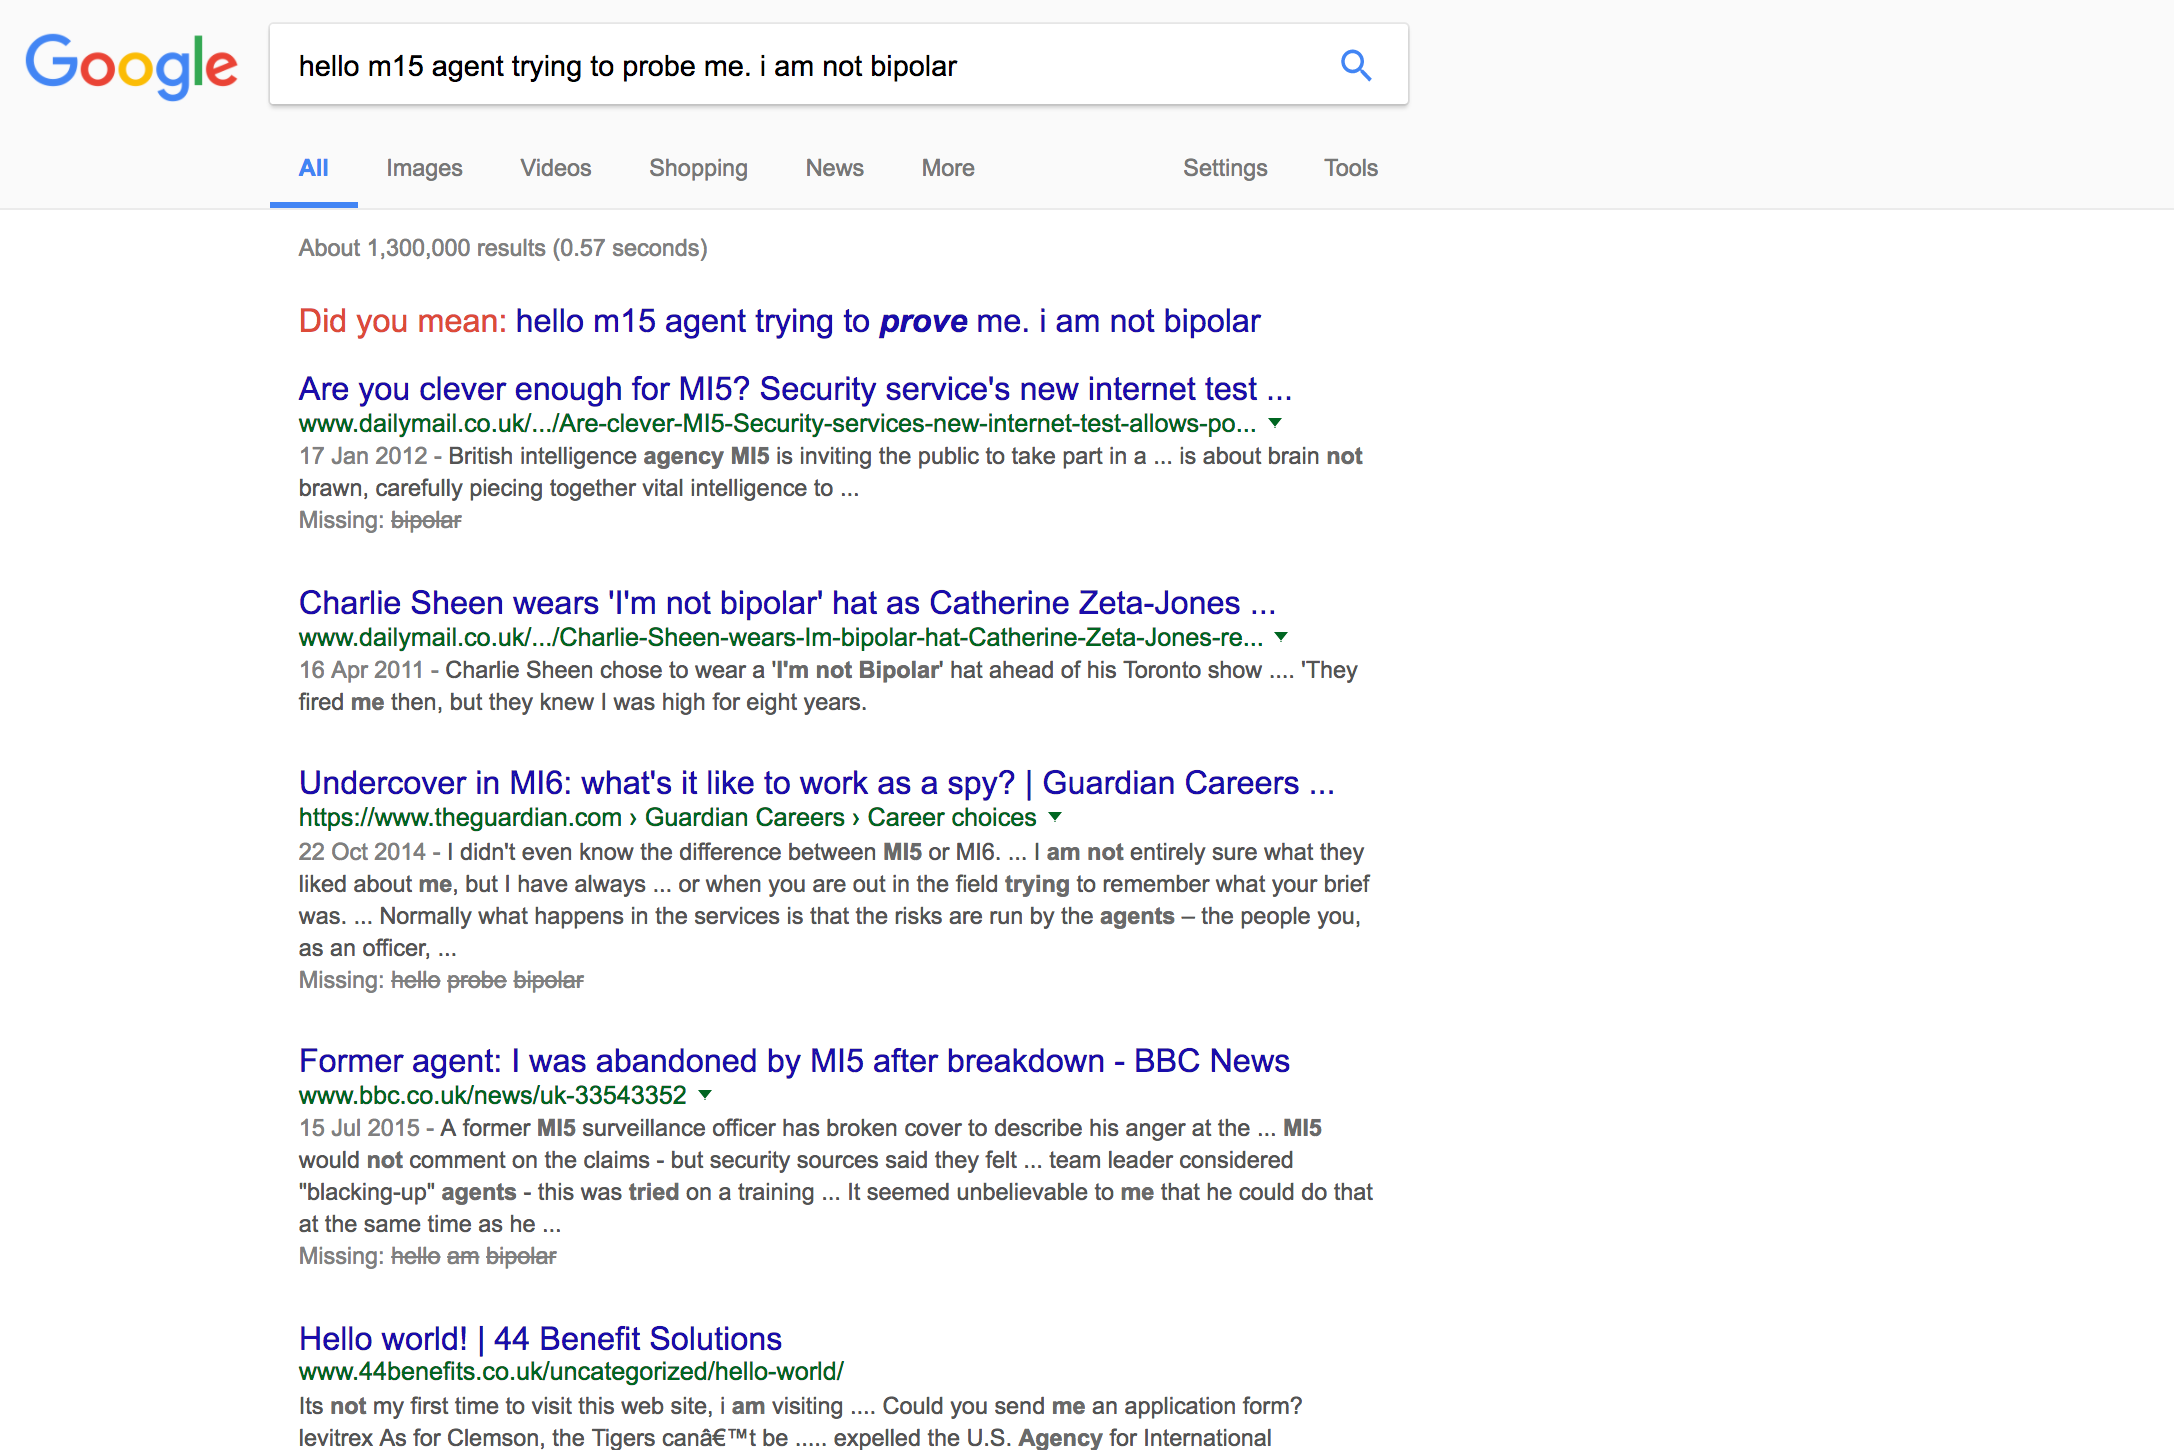
Task: Click the '16 Apr 2011' snippet date
Action: [x=361, y=670]
